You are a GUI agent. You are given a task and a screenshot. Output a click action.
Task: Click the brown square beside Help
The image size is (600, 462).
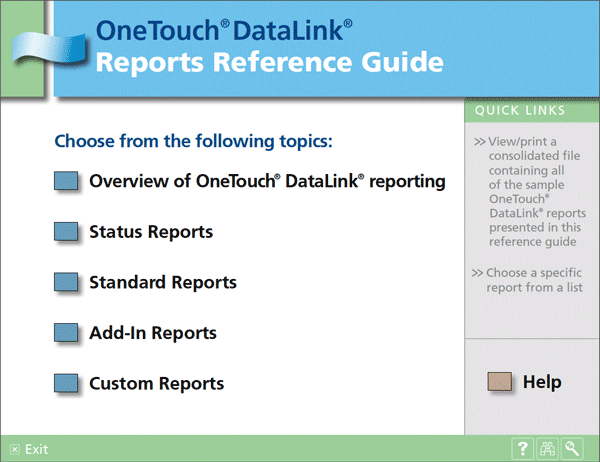[x=500, y=382]
